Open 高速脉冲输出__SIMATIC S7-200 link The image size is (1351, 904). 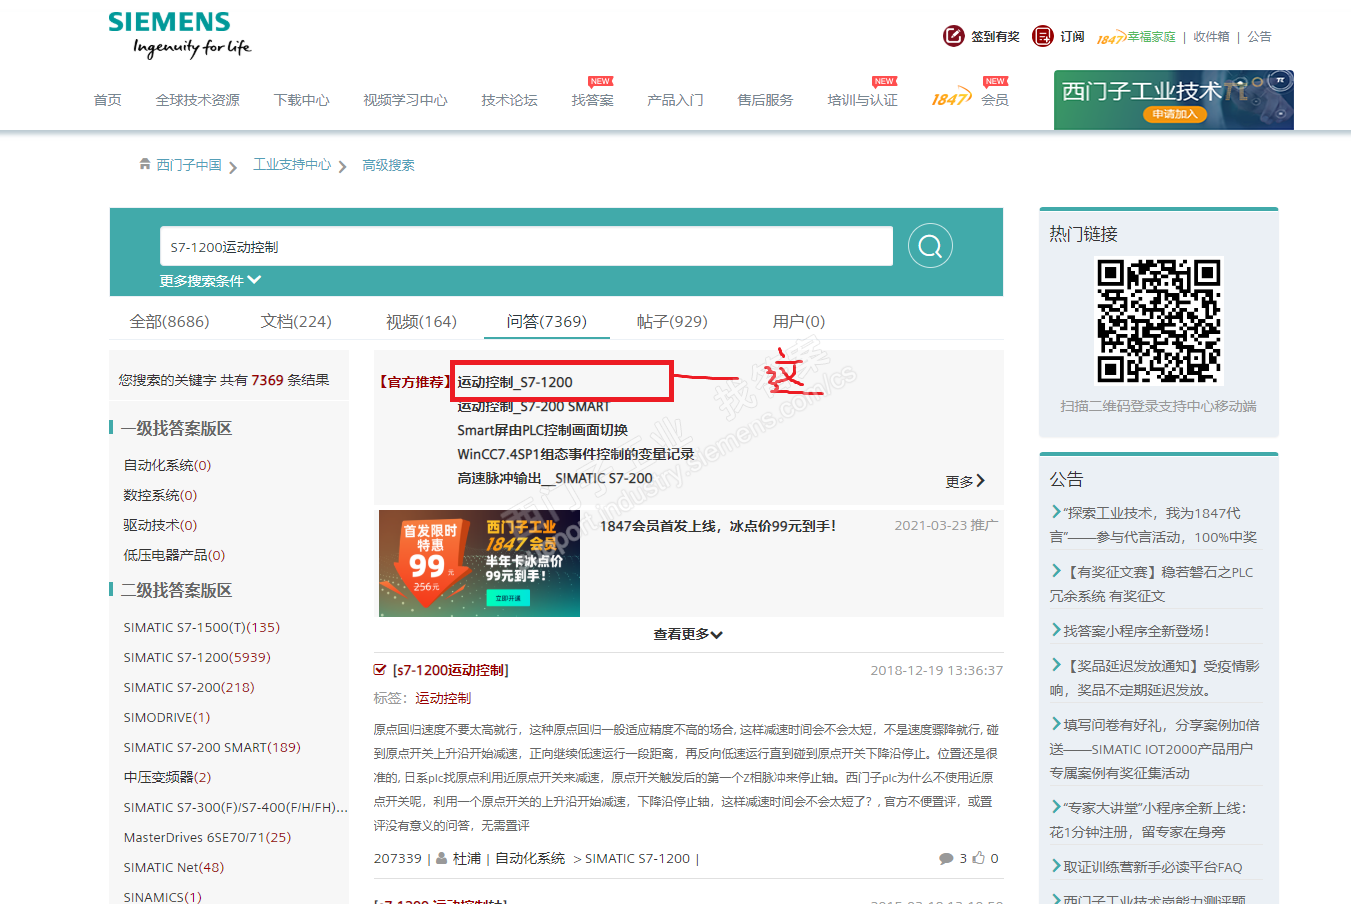point(555,478)
